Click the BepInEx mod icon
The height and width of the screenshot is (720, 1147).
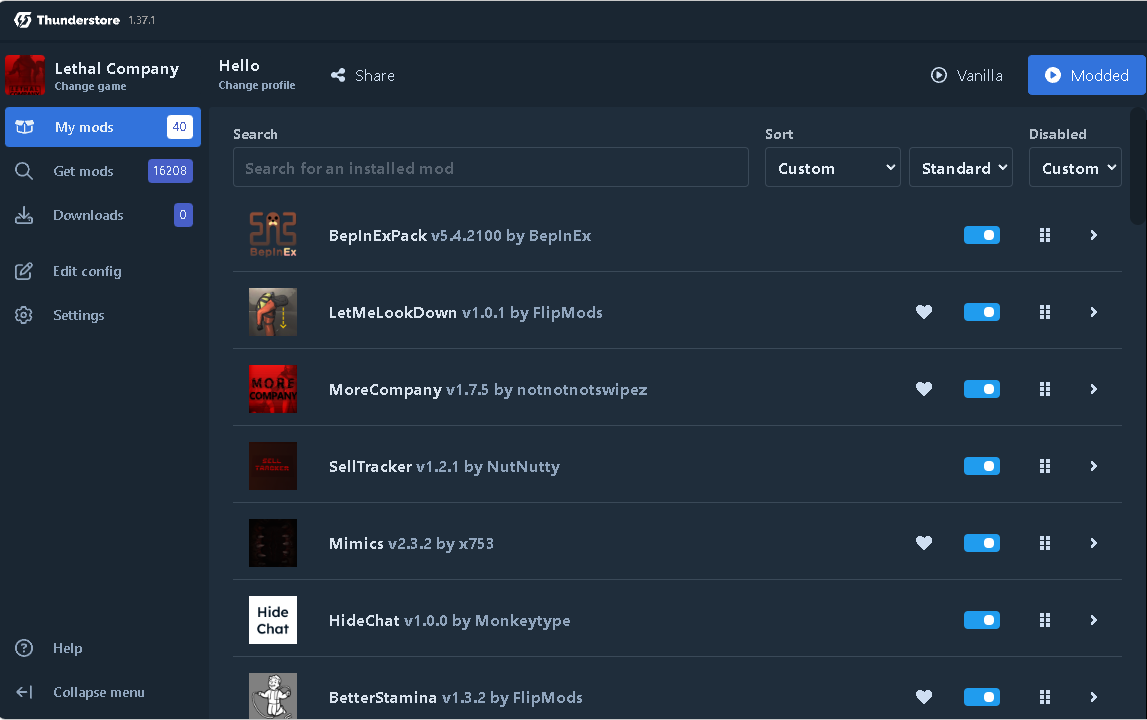(273, 235)
